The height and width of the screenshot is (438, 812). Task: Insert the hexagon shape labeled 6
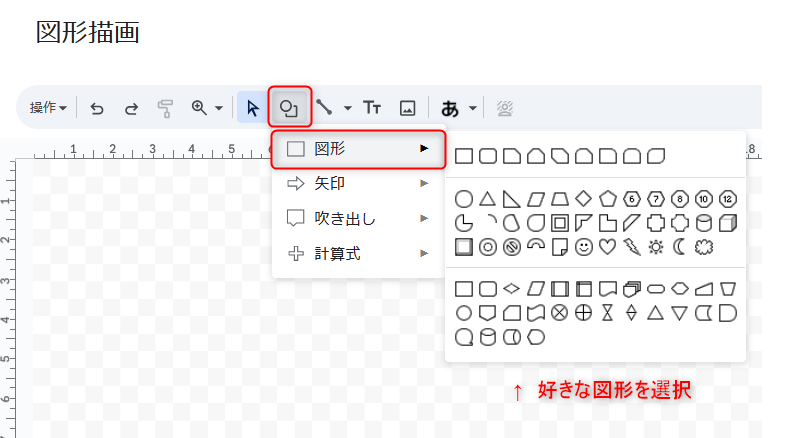pos(632,199)
